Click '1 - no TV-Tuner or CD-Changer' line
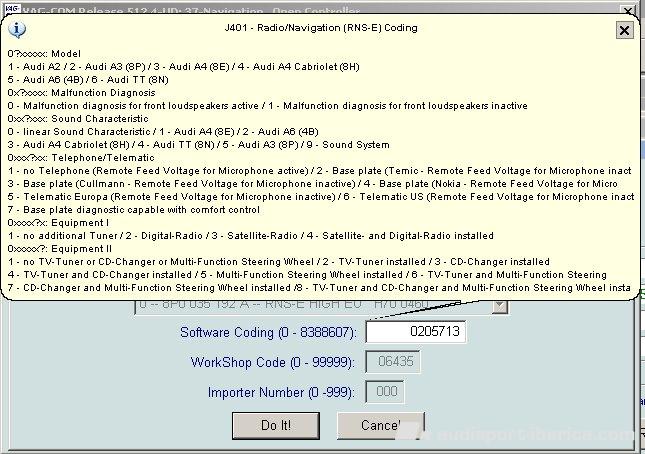645x454 pixels. (x=278, y=262)
